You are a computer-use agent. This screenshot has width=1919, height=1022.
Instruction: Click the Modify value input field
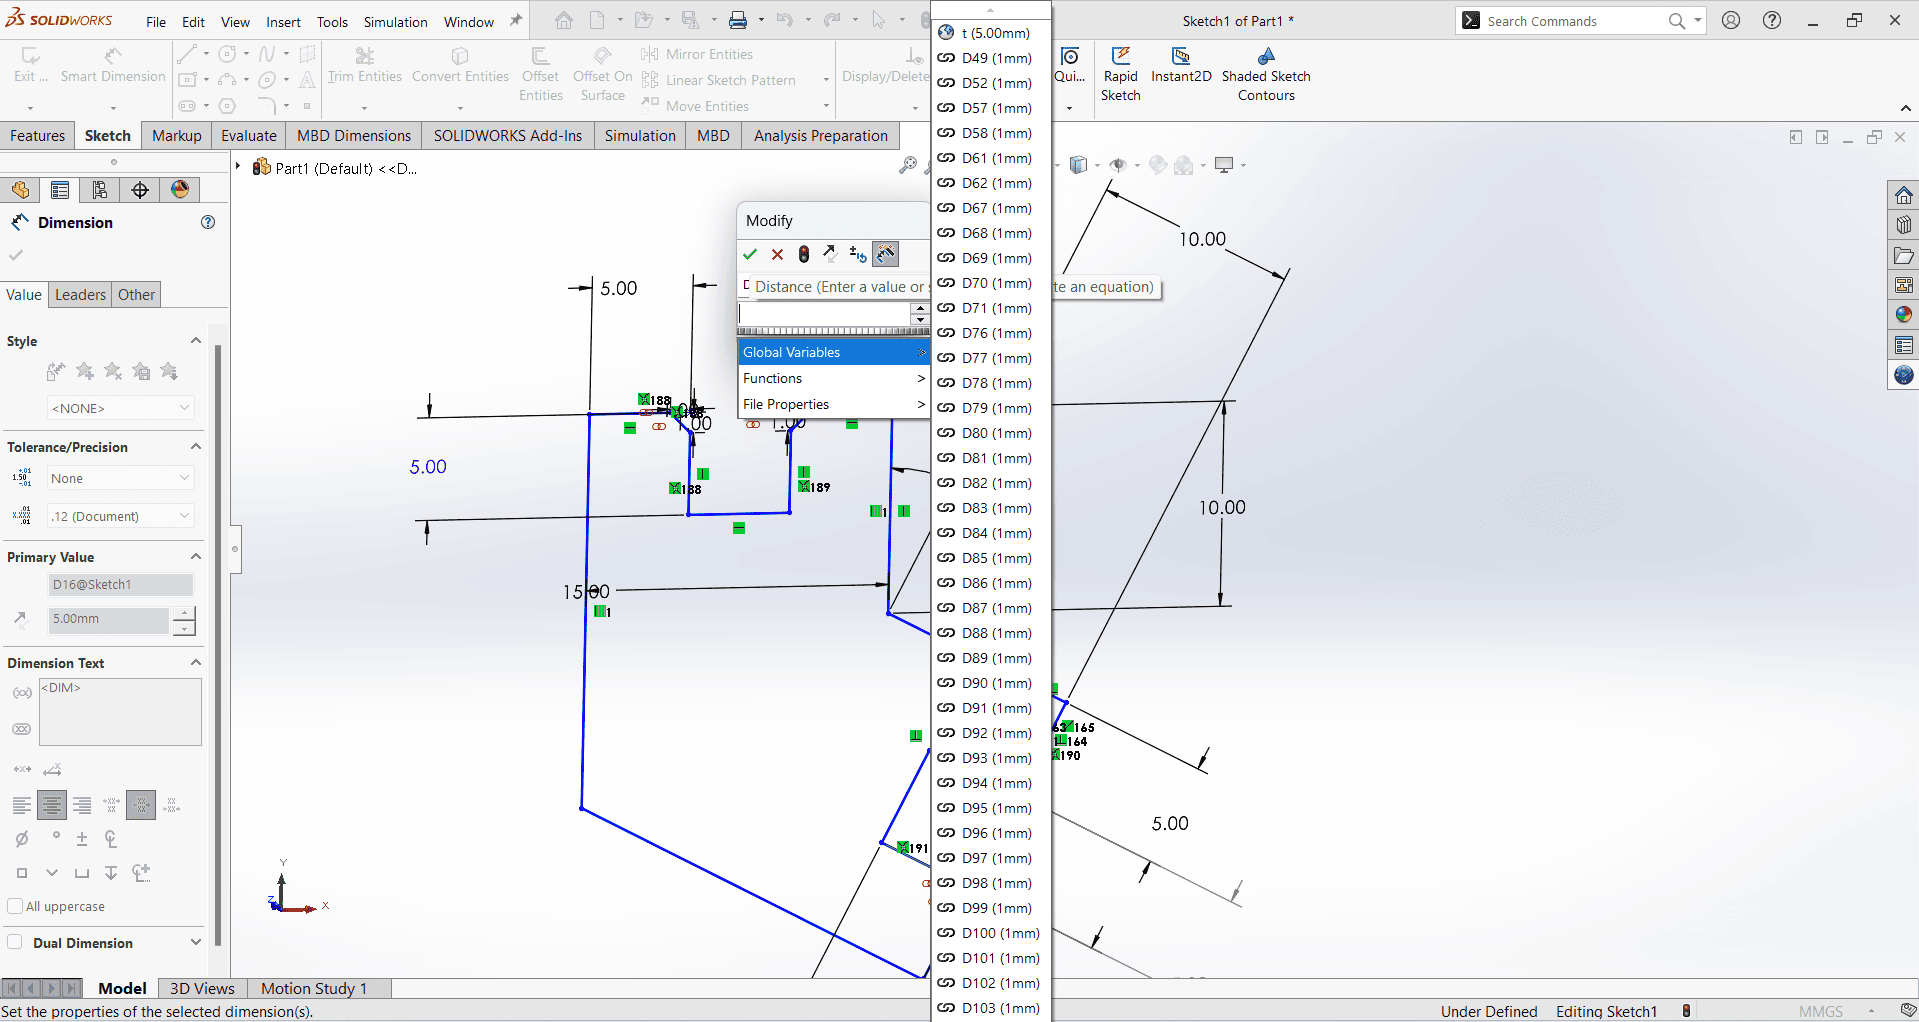tap(824, 313)
